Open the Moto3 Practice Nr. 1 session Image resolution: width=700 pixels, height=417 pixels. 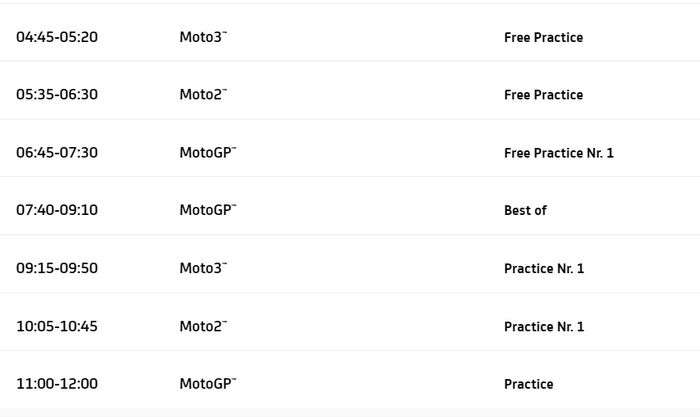pos(543,269)
